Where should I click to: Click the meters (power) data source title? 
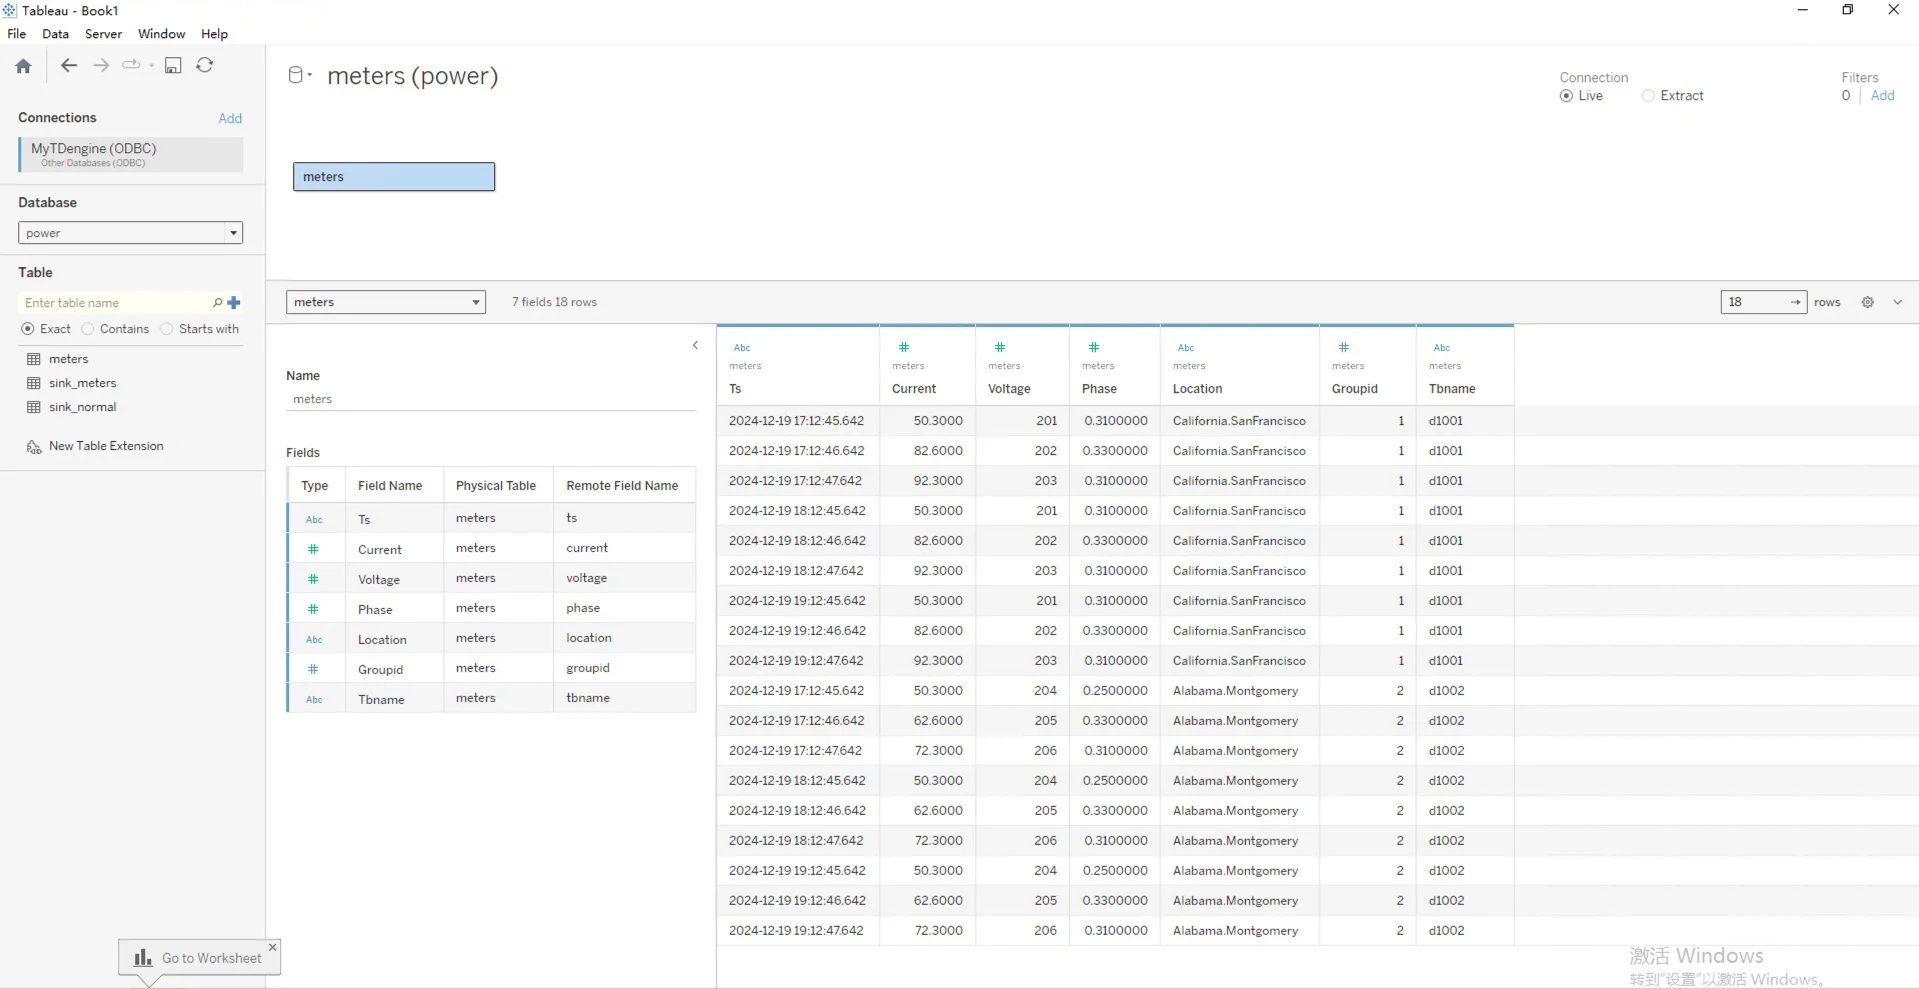(x=412, y=76)
